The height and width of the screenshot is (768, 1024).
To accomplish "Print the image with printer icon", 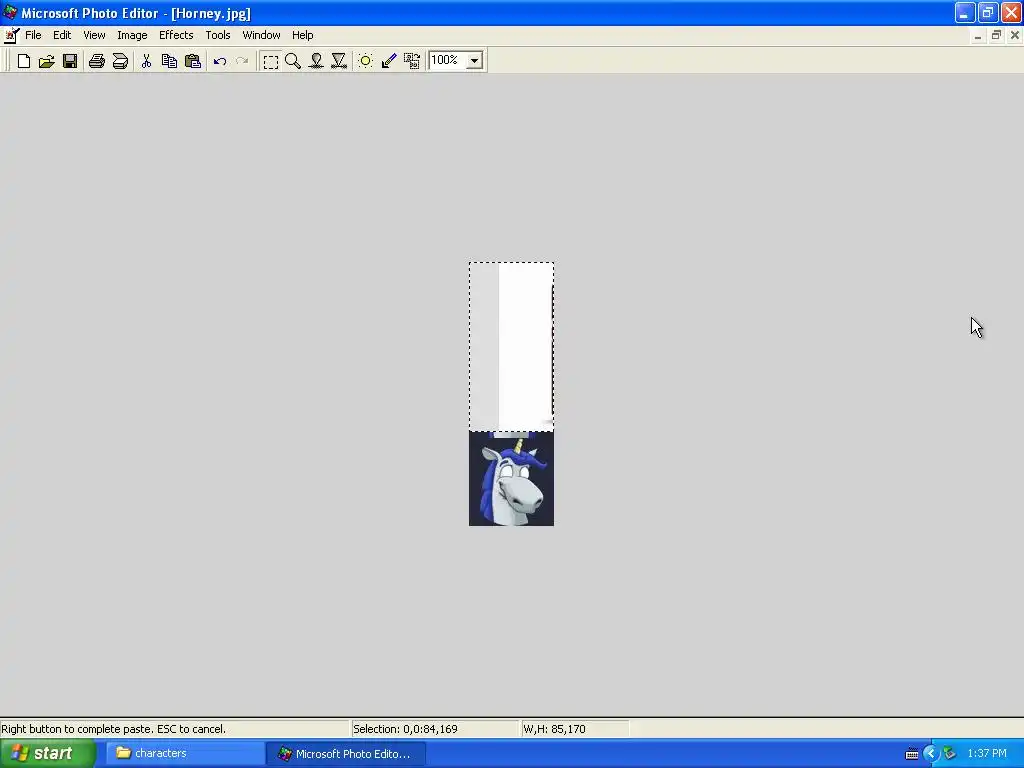I will click(97, 61).
